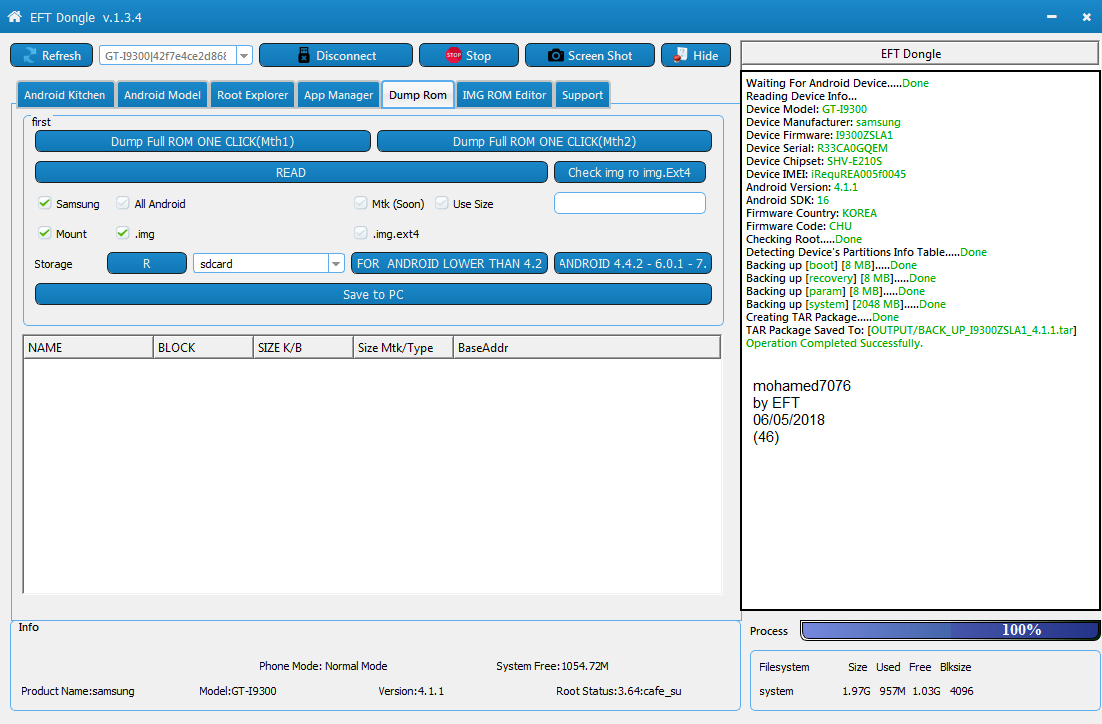The width and height of the screenshot is (1102, 724).
Task: Click the 'Device Model: GT-I9300' log line
Action: tap(806, 109)
